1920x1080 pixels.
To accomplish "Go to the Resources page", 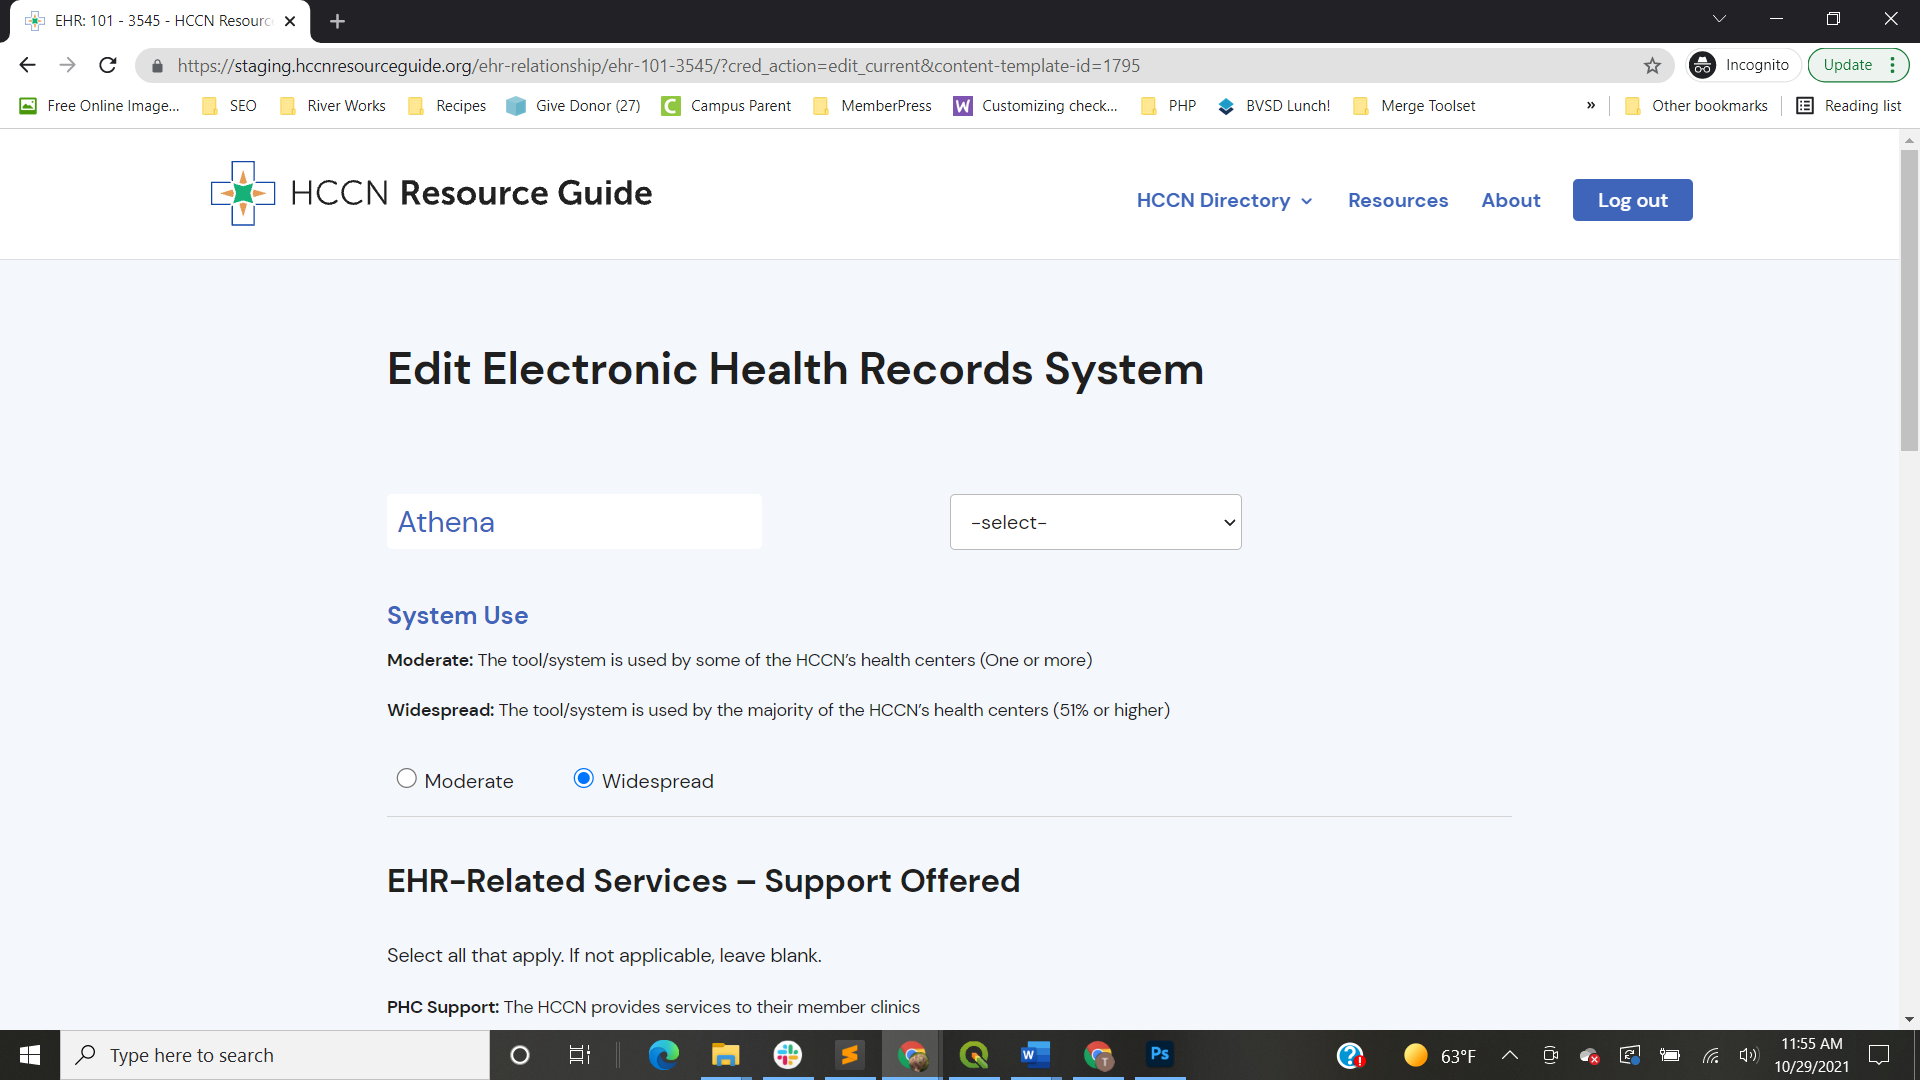I will [1397, 201].
